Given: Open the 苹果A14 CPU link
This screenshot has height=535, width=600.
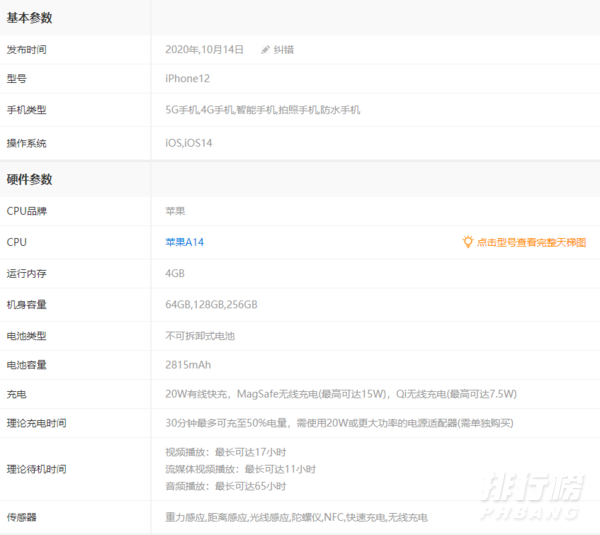Looking at the screenshot, I should (184, 242).
